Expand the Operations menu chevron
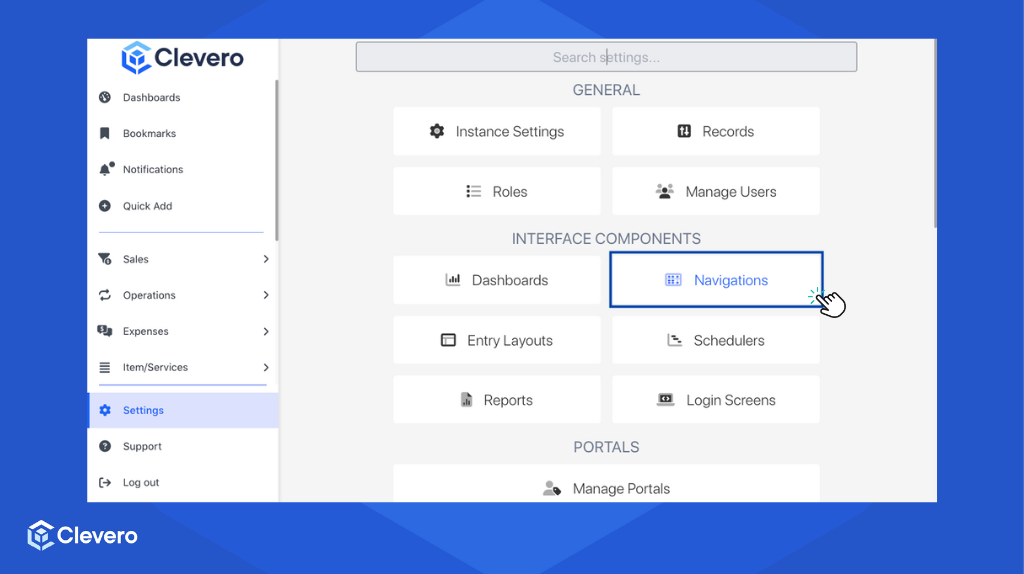The image size is (1024, 574). point(266,295)
